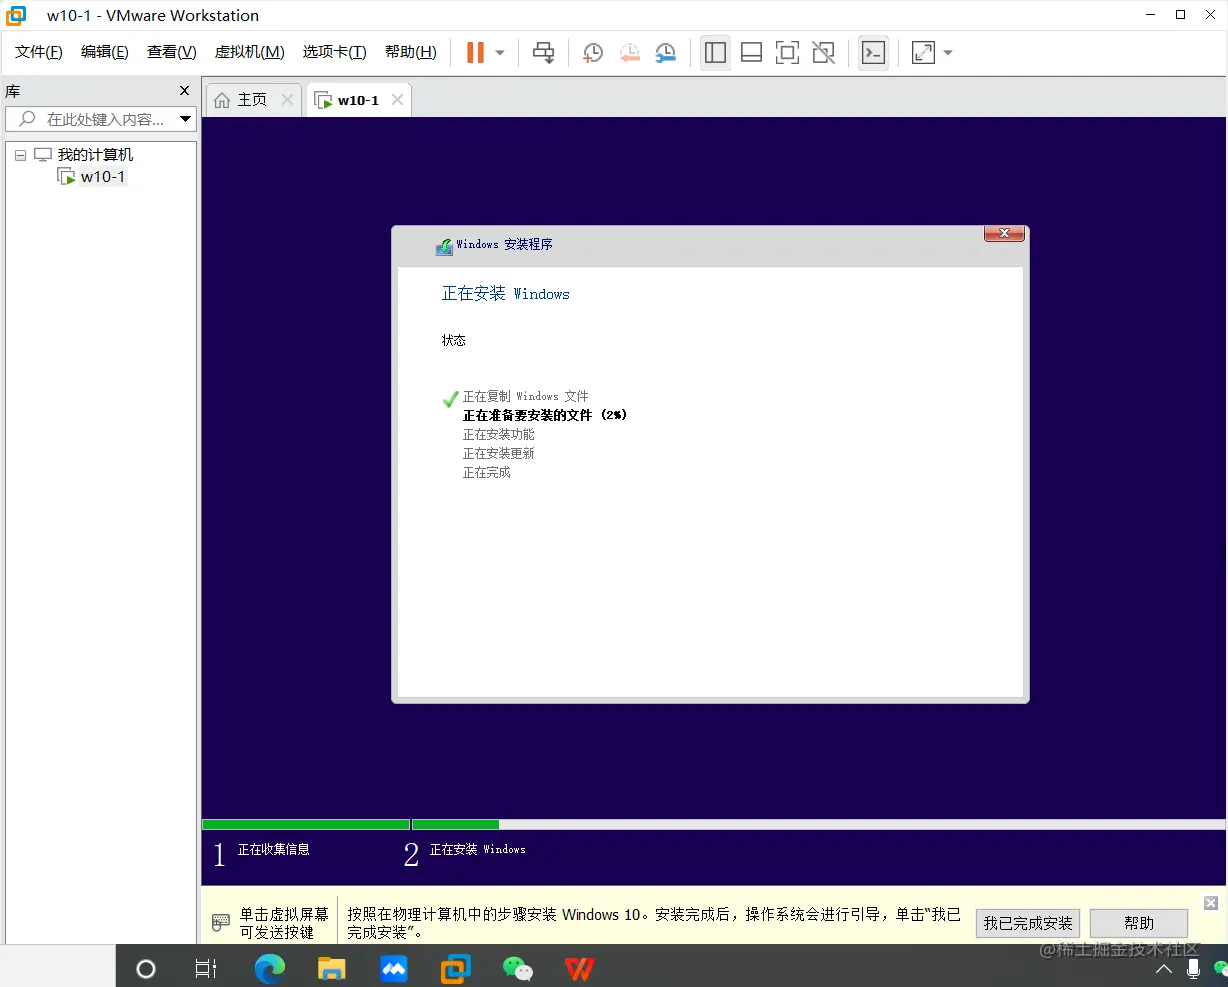The image size is (1228, 987).
Task: Click the Cortana circle icon on taskbar
Action: (146, 968)
